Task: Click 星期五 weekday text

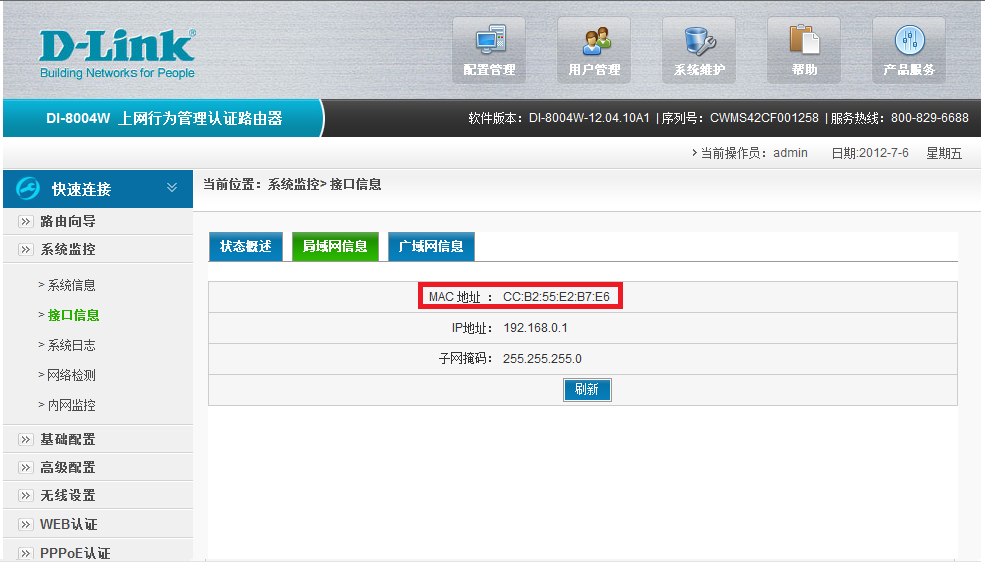Action: coord(944,153)
